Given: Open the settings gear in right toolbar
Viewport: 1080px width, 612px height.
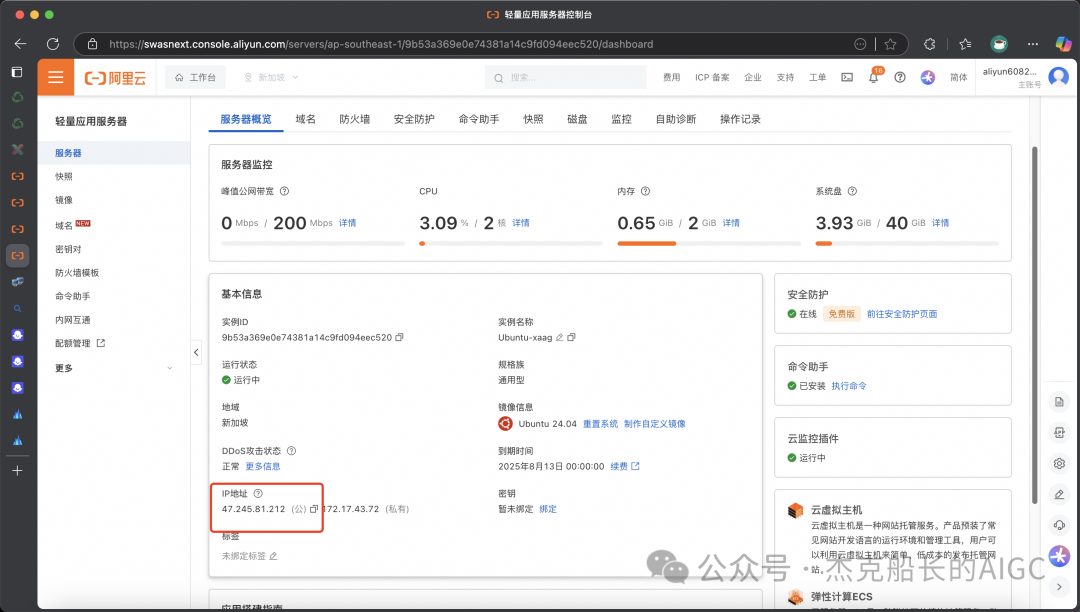Looking at the screenshot, I should (1059, 463).
